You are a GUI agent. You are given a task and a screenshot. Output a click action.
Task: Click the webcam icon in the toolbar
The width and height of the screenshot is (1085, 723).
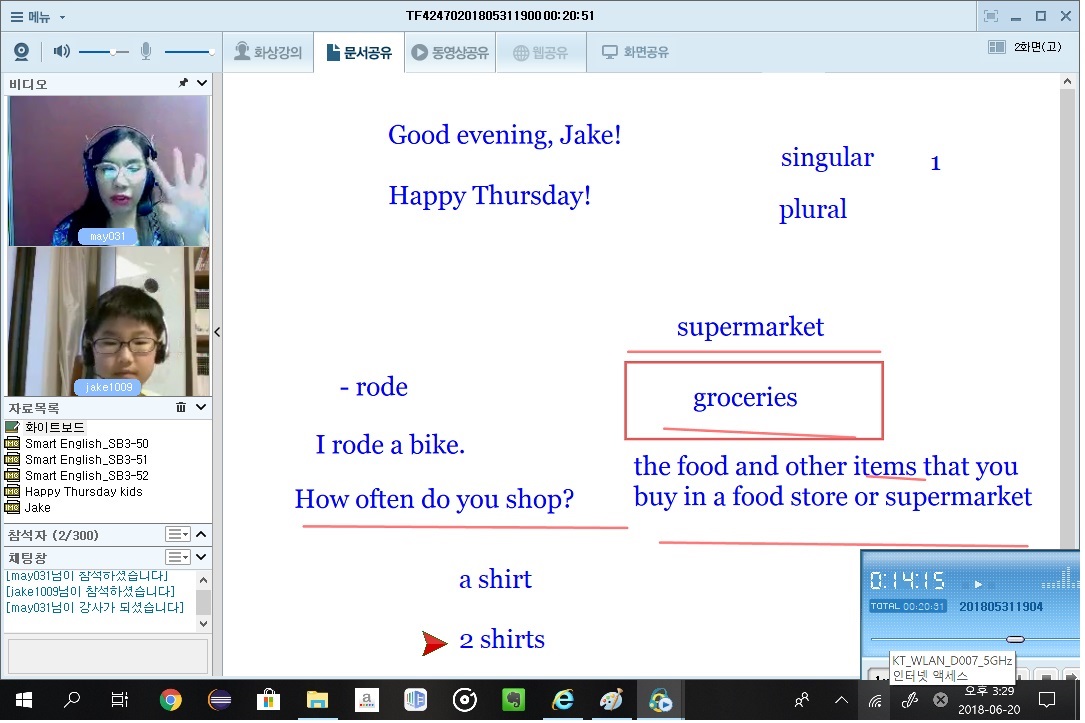coord(21,52)
